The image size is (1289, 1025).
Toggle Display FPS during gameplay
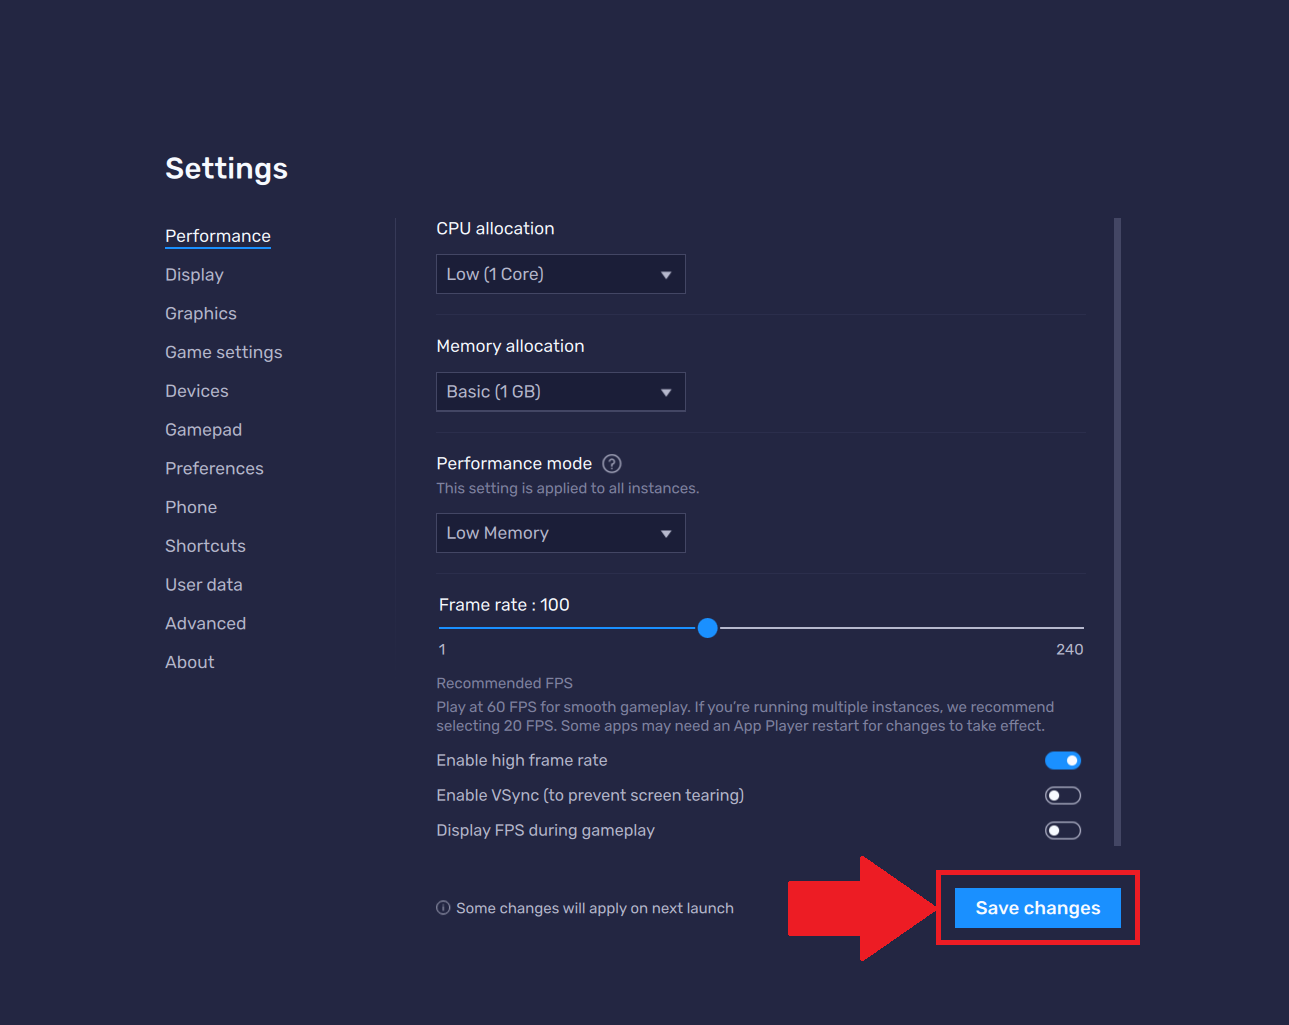[x=1062, y=831]
